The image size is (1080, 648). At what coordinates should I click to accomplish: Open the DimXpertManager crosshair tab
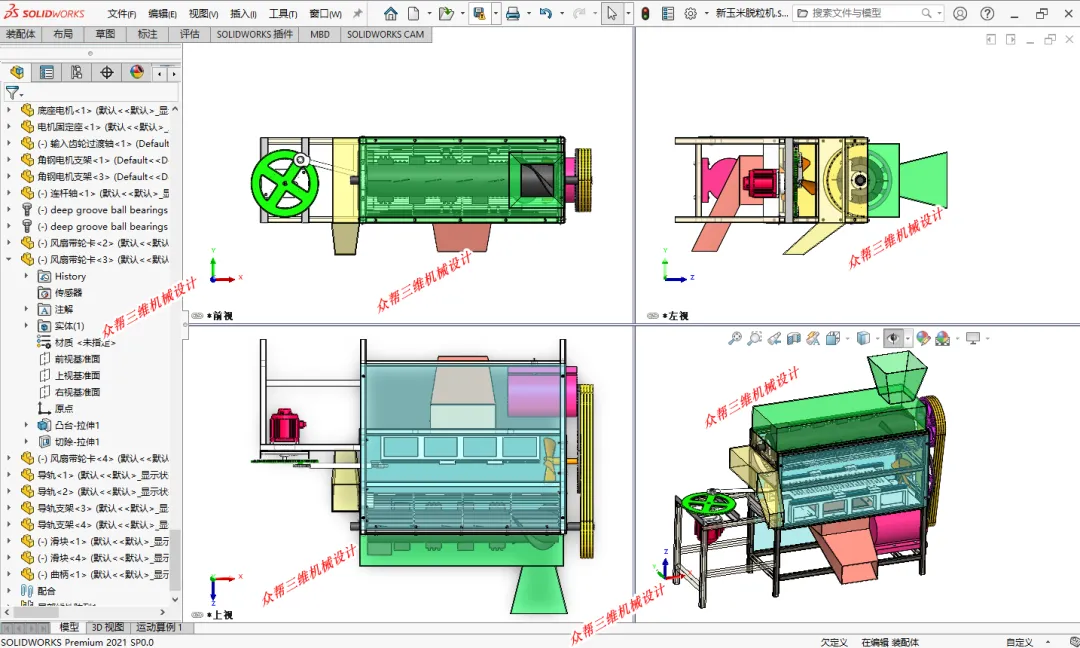[x=107, y=72]
